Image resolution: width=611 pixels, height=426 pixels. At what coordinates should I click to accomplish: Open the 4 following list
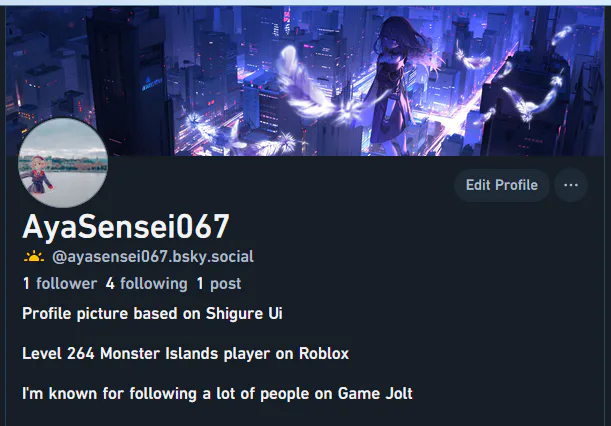(147, 284)
